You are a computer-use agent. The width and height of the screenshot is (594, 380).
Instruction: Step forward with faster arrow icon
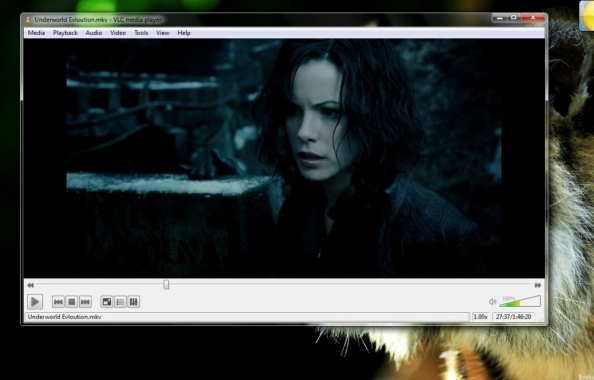(538, 285)
